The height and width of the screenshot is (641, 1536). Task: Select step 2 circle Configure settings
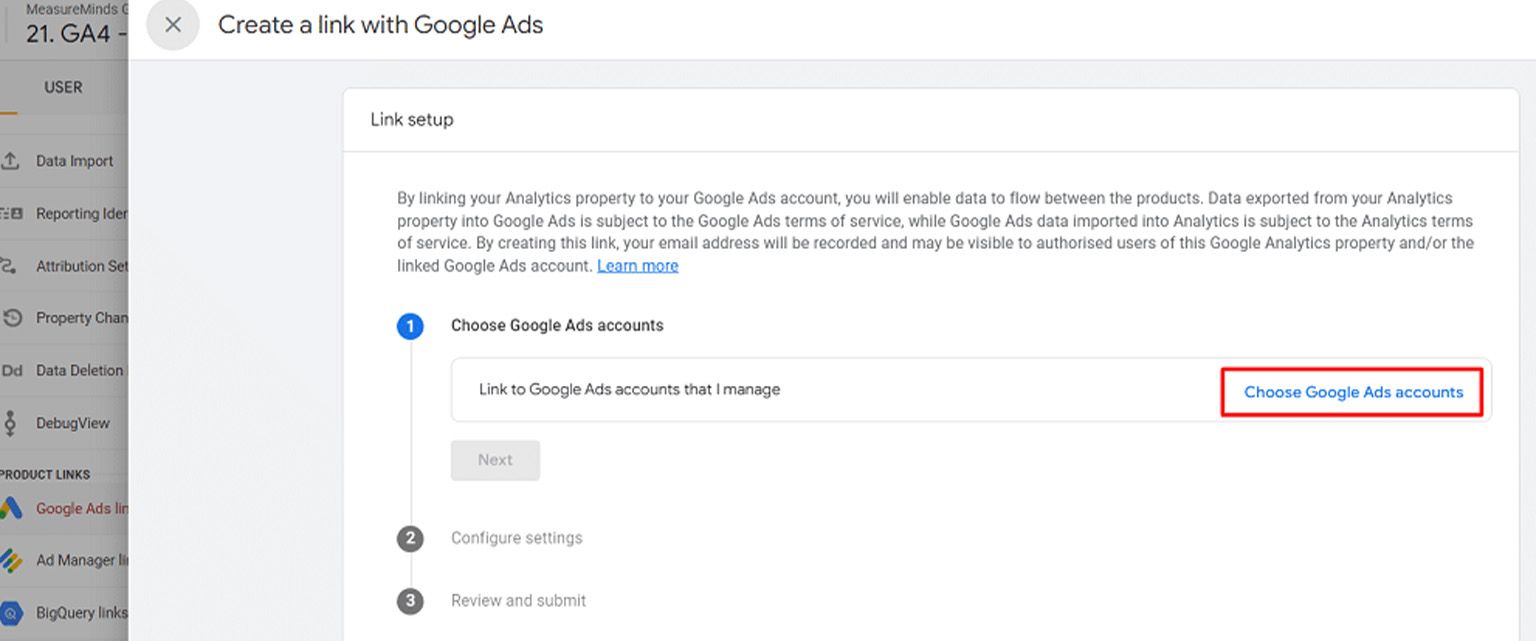click(410, 539)
